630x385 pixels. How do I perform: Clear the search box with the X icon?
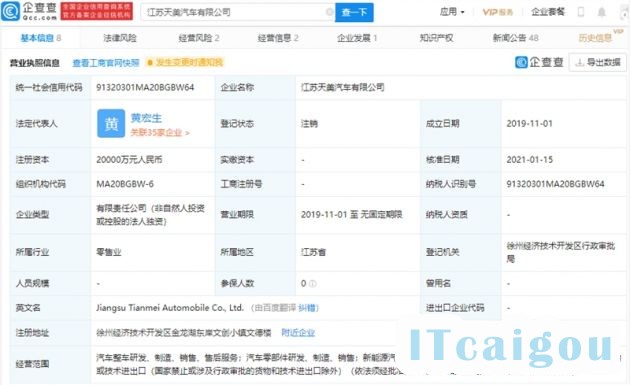(329, 12)
